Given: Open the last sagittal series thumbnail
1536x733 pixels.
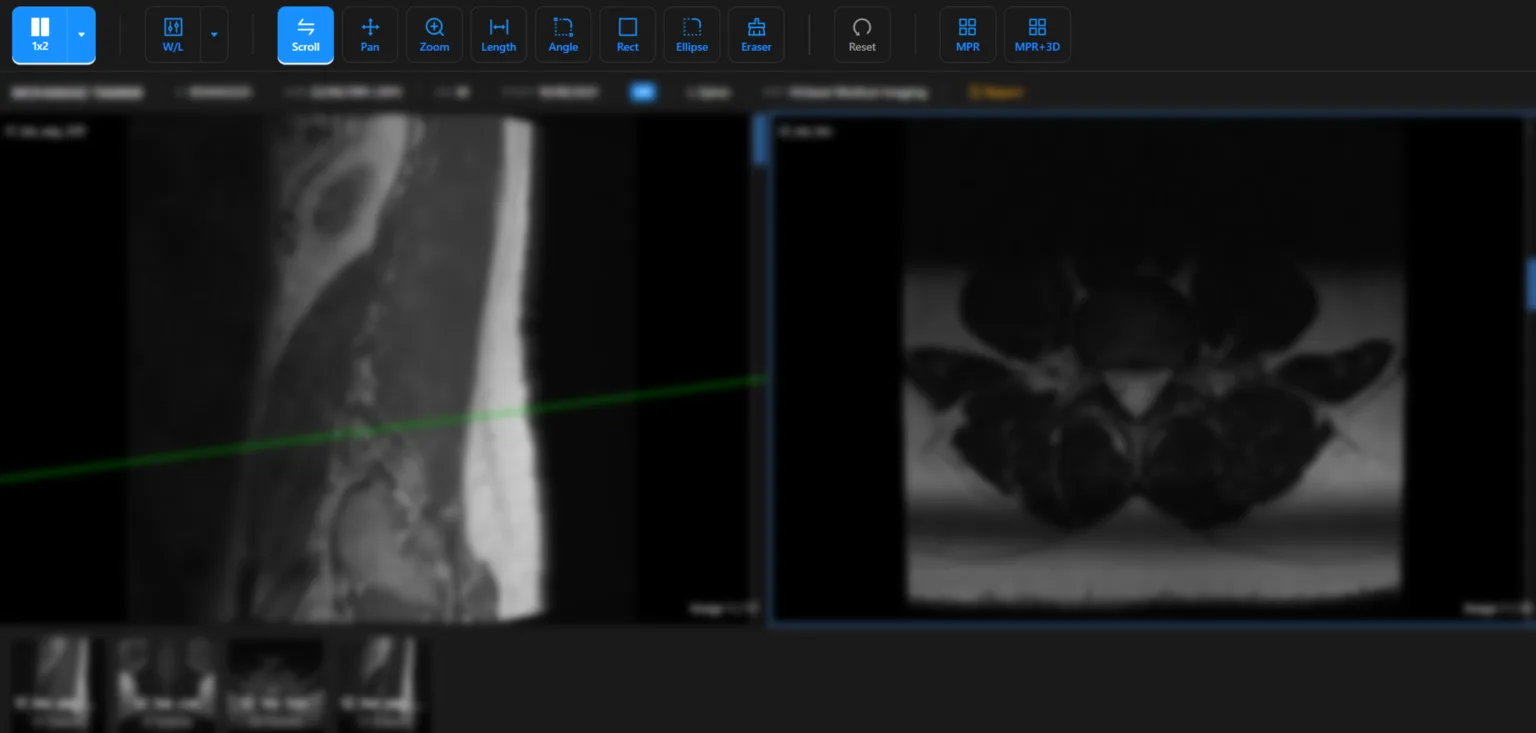Looking at the screenshot, I should click(383, 685).
